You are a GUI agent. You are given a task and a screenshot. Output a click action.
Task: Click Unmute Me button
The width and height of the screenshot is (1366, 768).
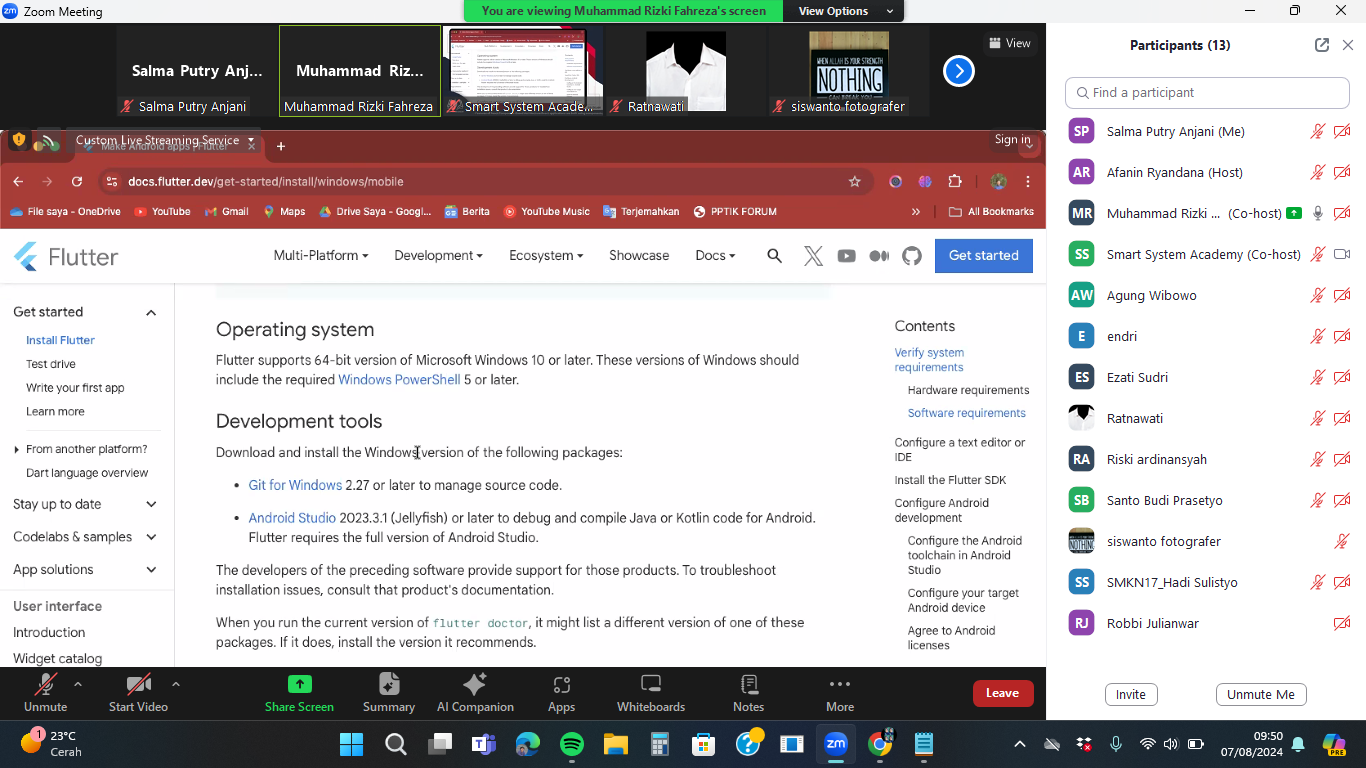pyautogui.click(x=1261, y=694)
